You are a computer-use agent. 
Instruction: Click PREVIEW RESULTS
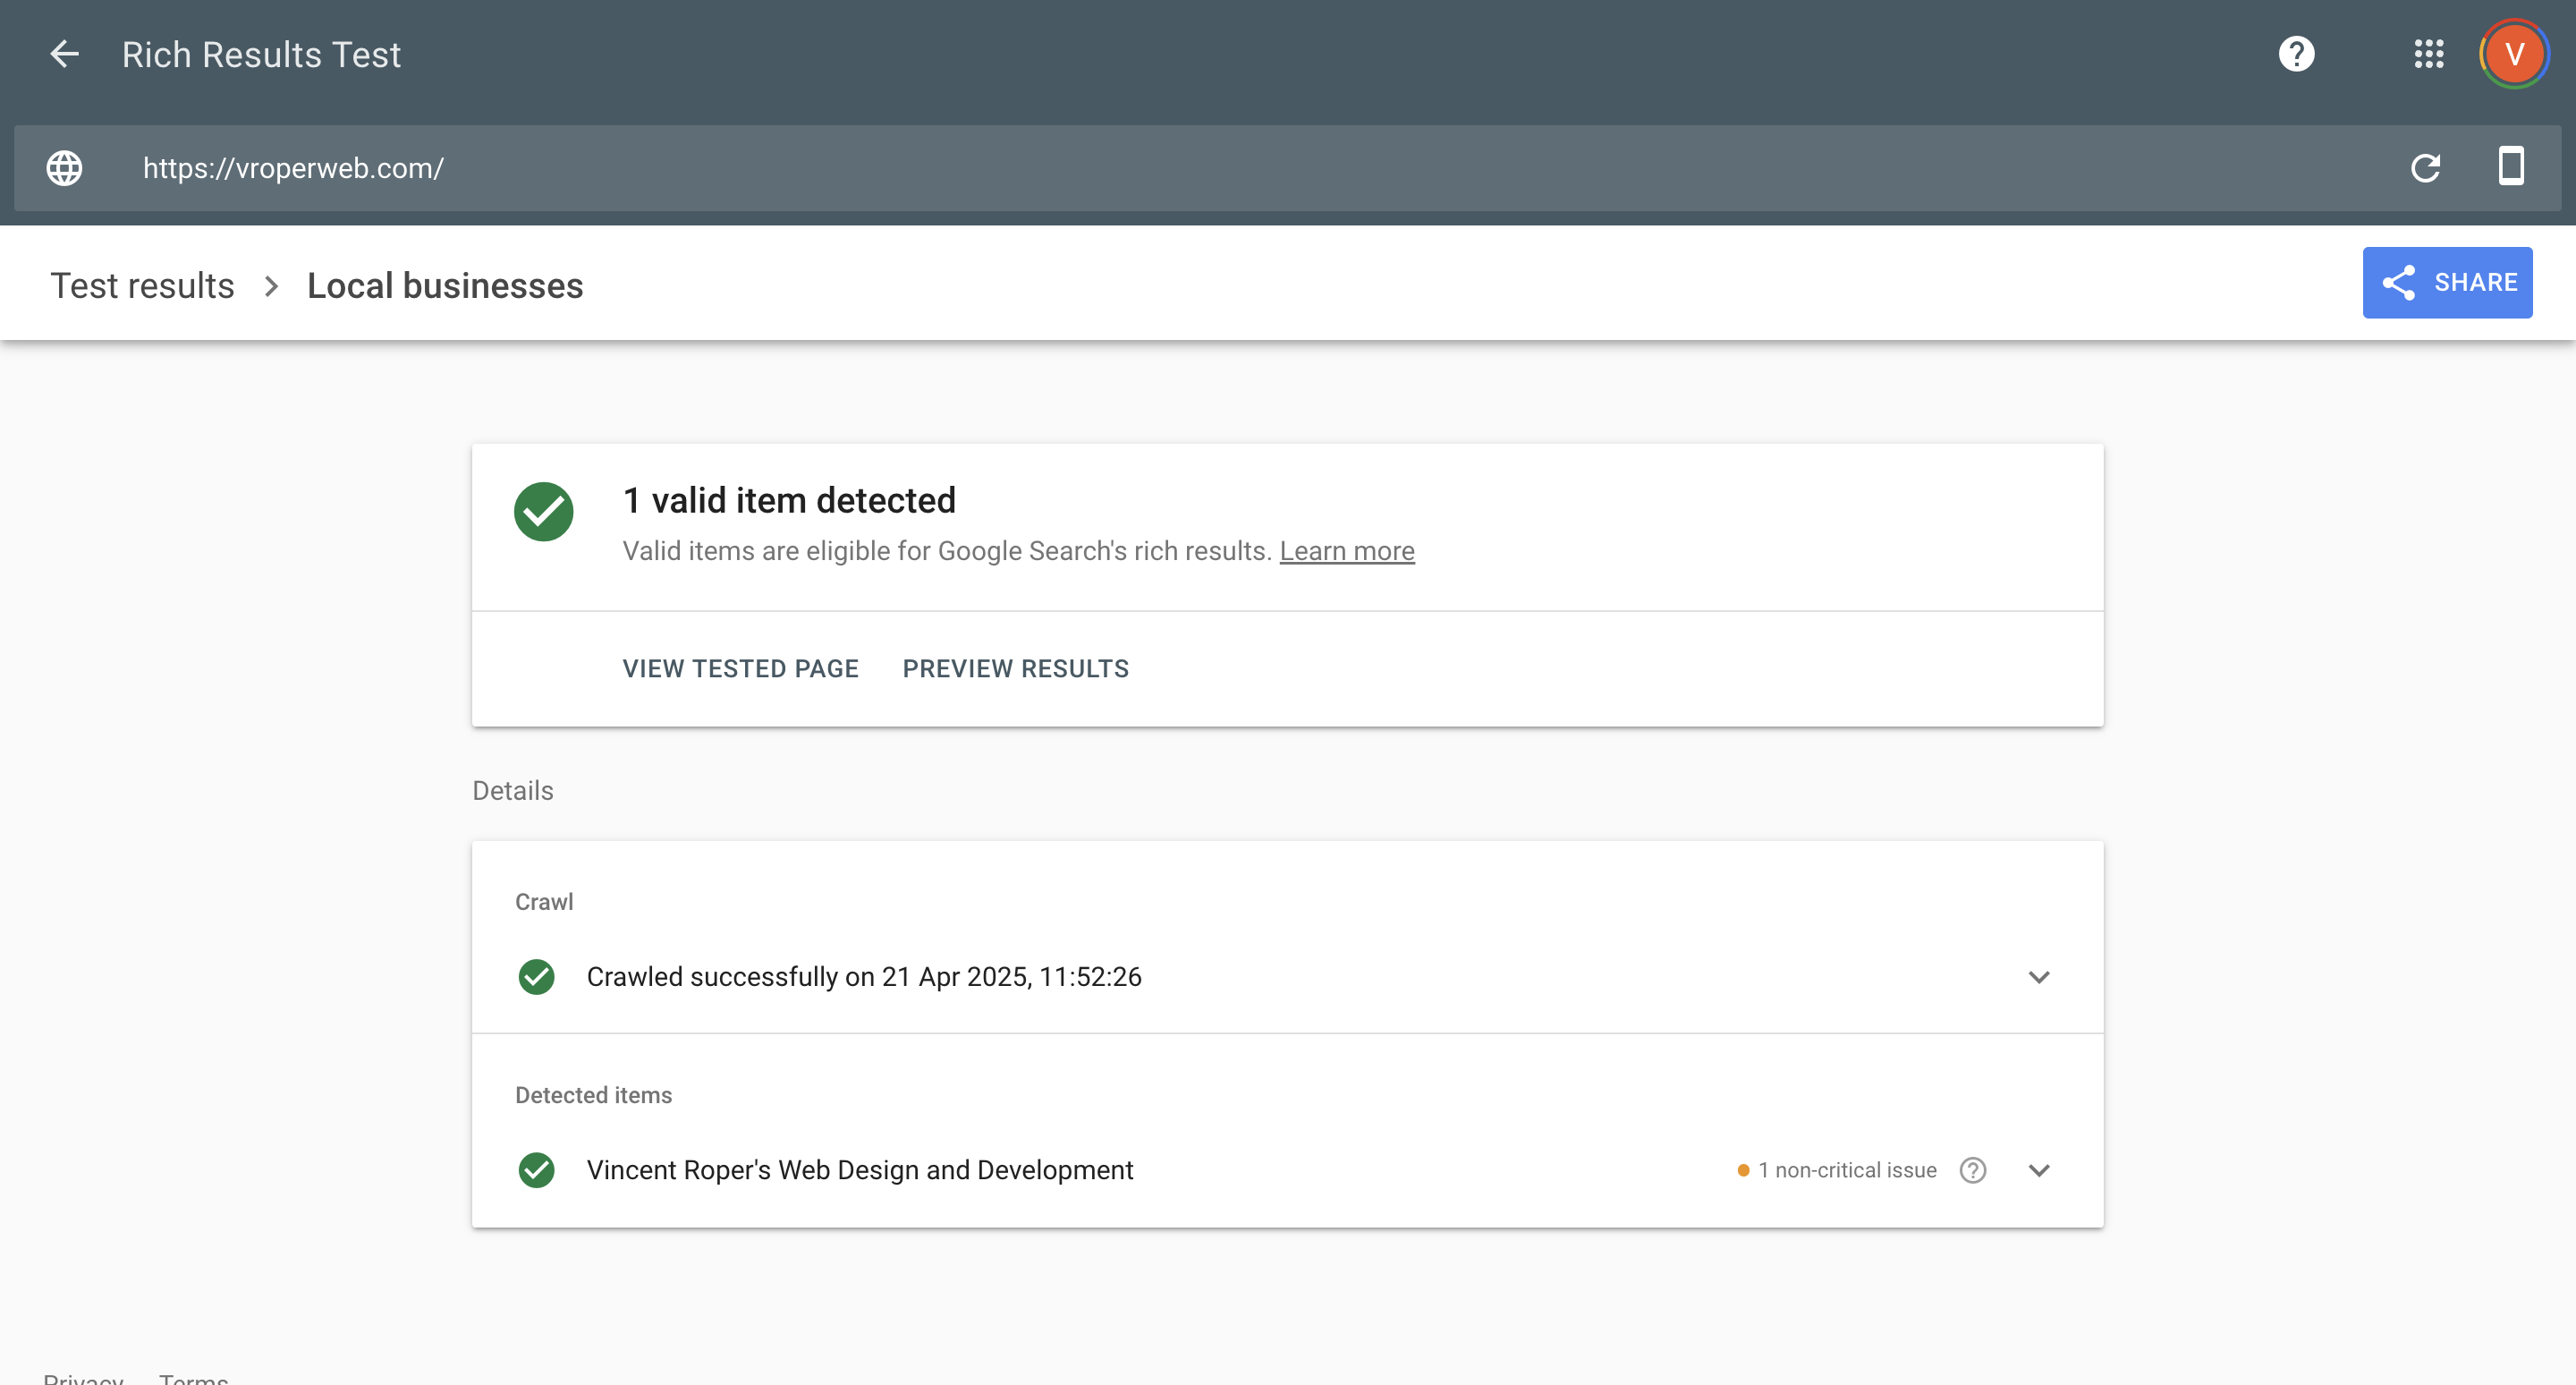pos(1015,668)
